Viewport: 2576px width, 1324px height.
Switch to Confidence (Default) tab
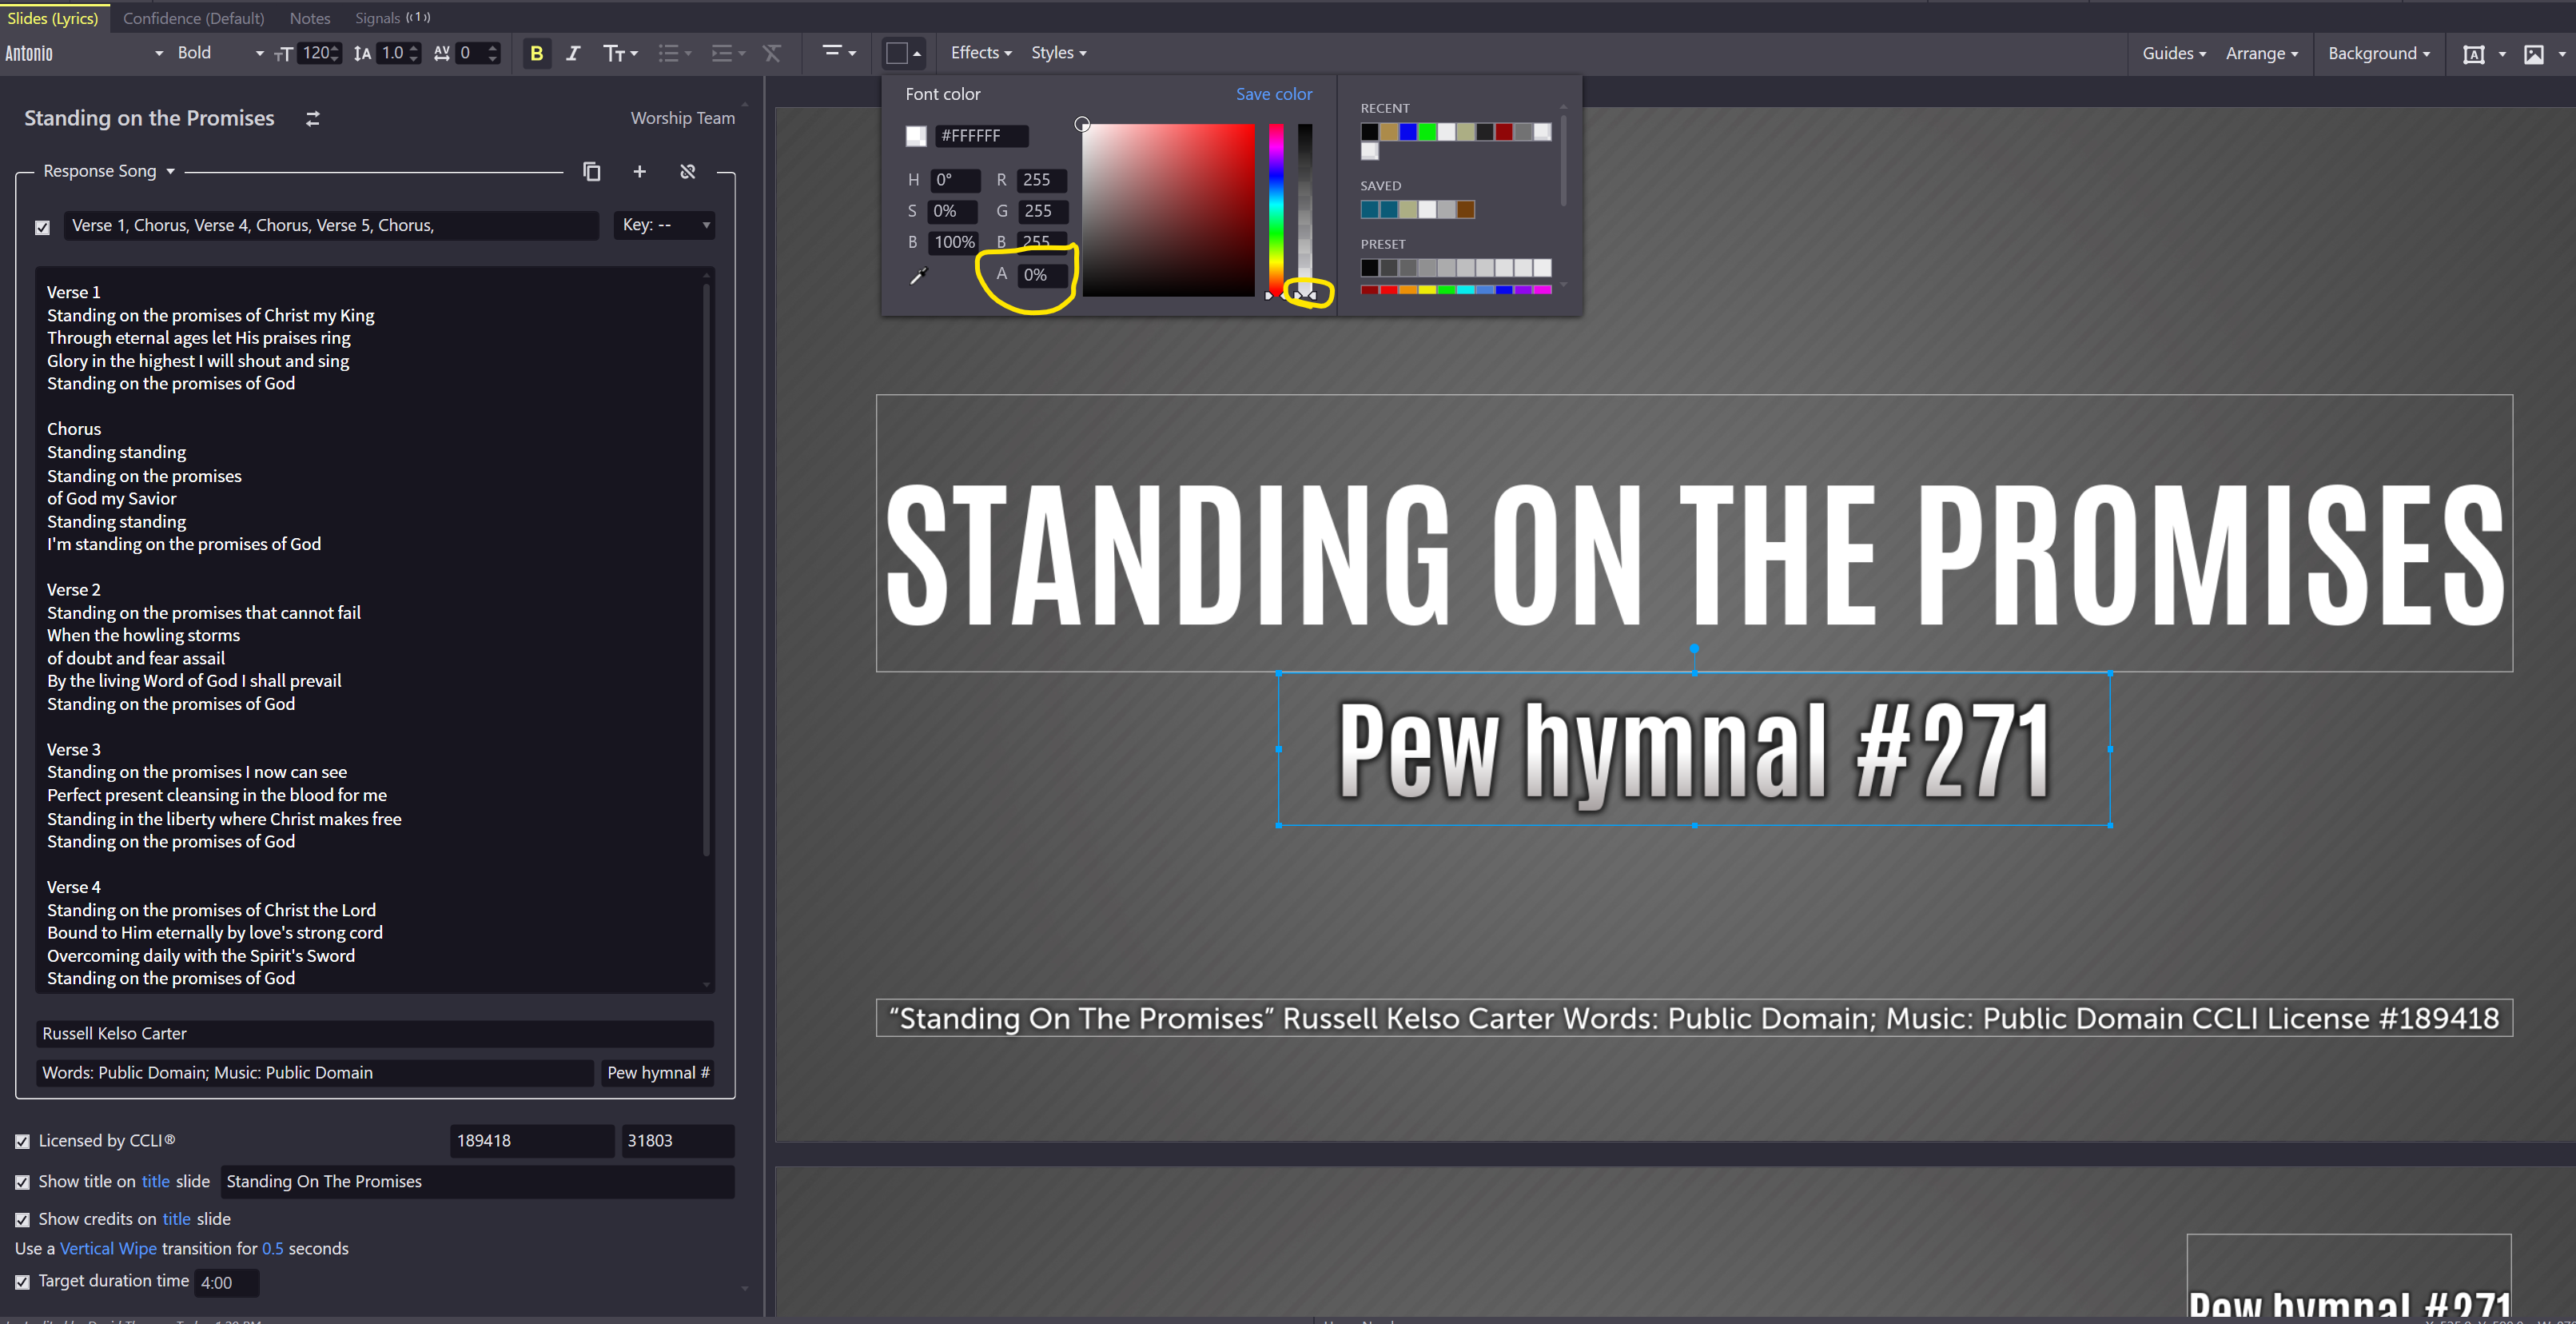pos(194,18)
